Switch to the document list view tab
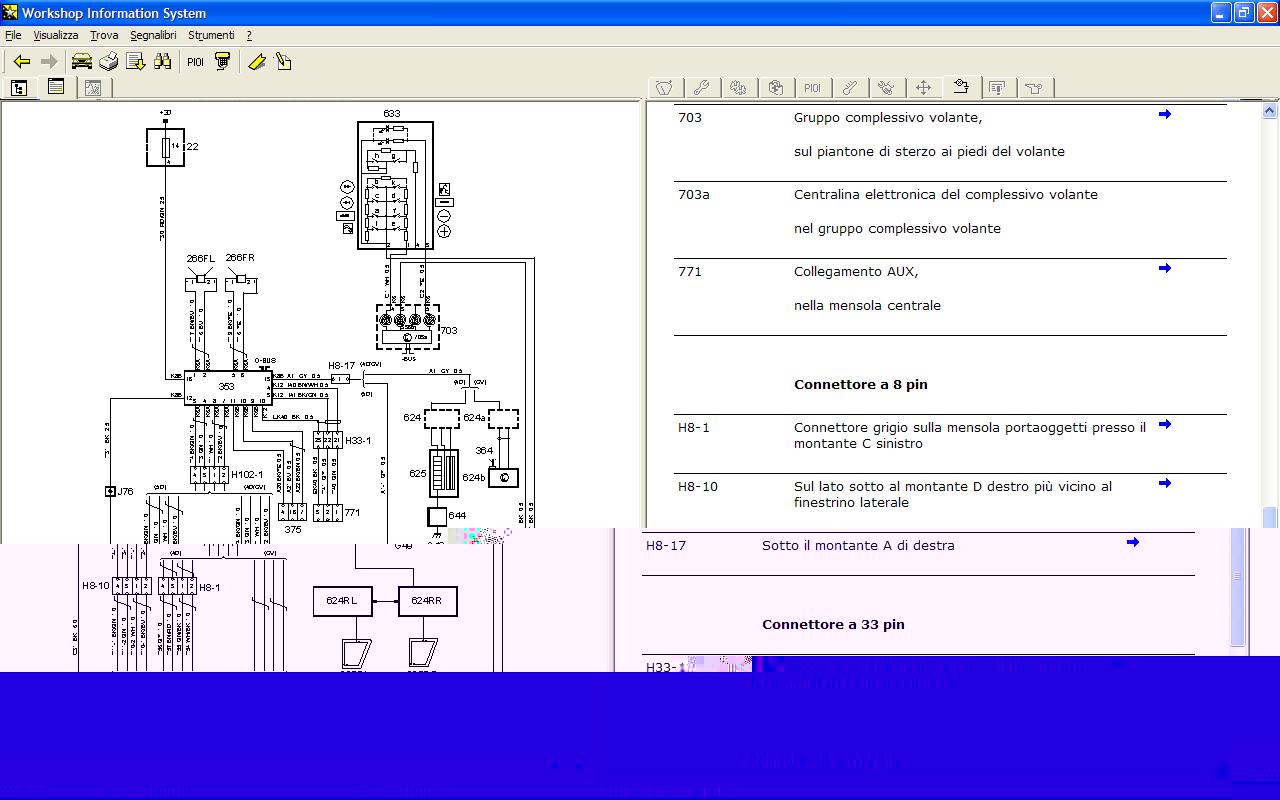 [56, 88]
